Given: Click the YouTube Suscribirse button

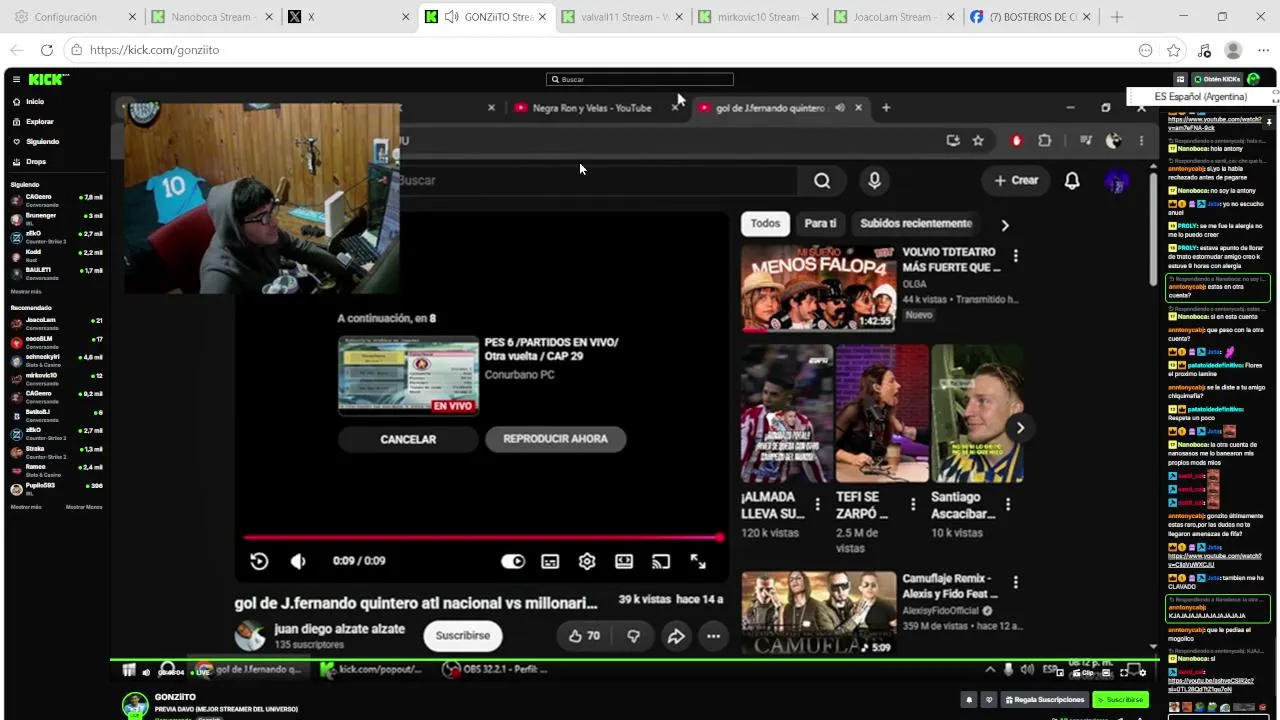Looking at the screenshot, I should (x=463, y=636).
